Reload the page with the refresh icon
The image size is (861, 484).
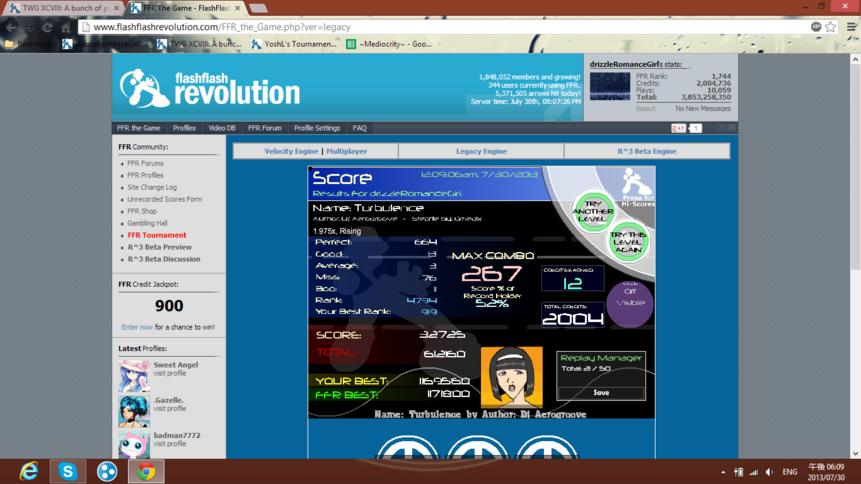tap(47, 27)
